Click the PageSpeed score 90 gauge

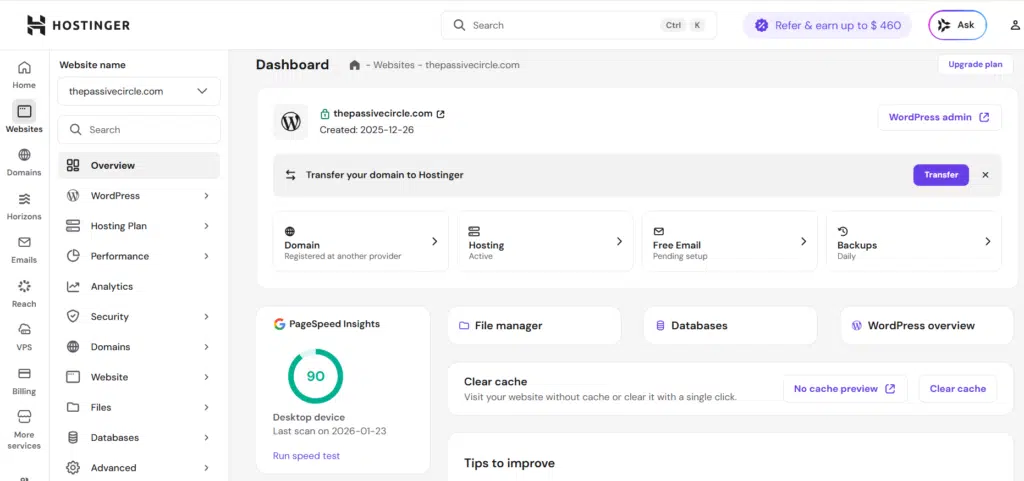click(315, 377)
